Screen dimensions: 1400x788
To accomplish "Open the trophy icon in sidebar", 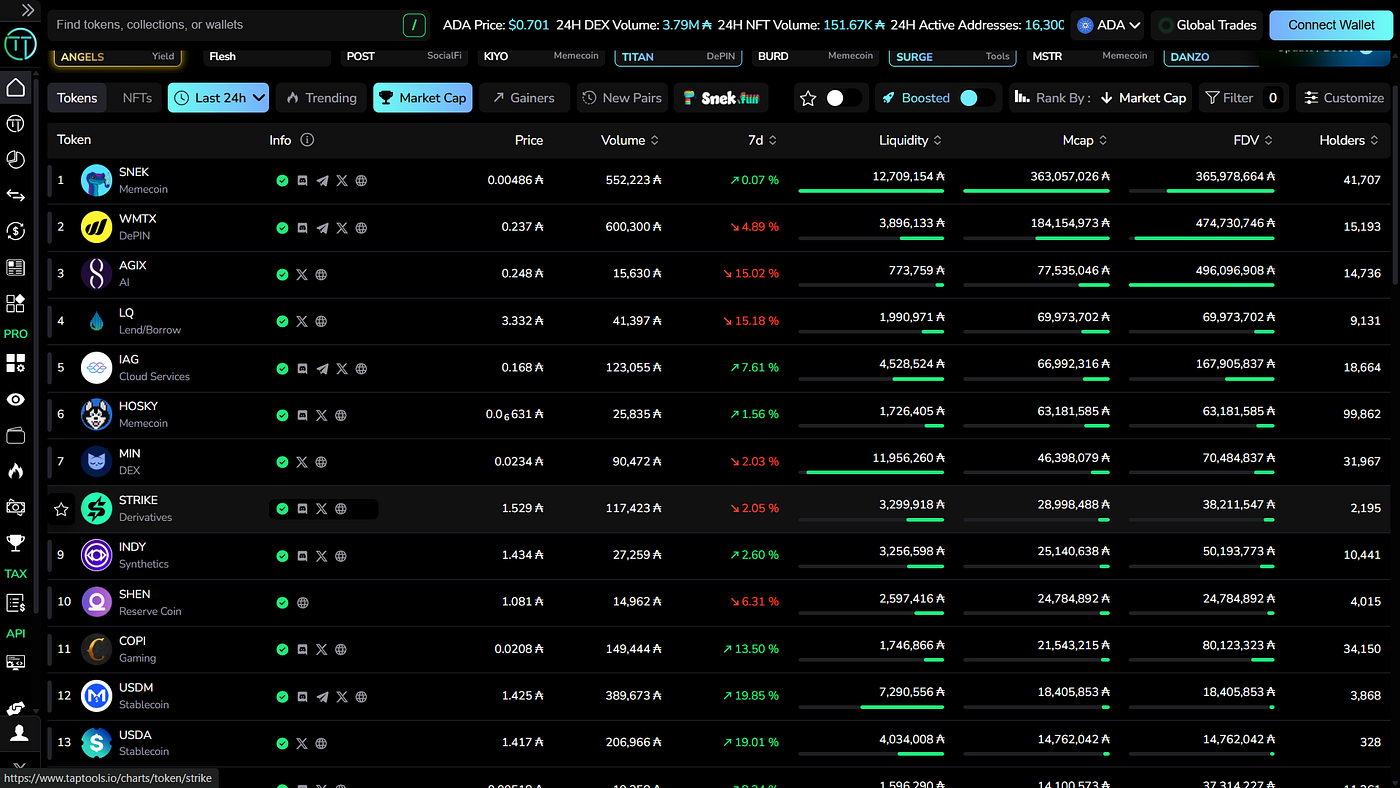I will (16, 543).
